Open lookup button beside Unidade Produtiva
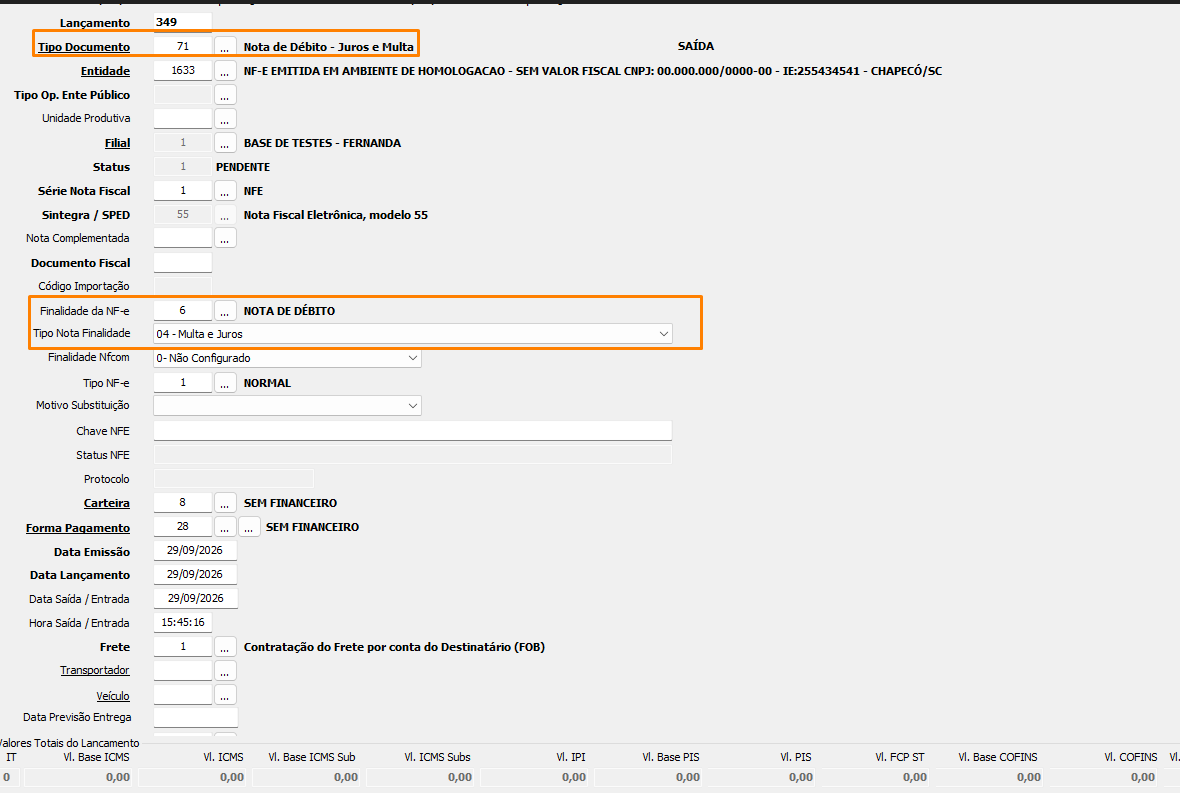 (x=225, y=118)
